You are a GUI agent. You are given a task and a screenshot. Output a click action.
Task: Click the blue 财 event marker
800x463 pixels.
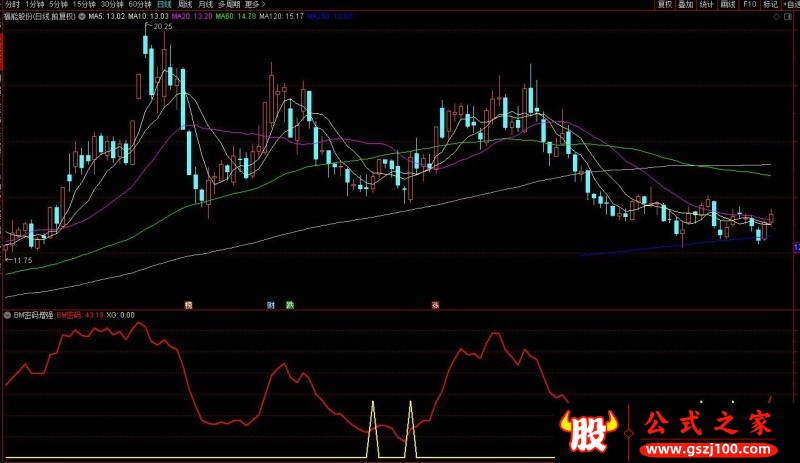coord(271,305)
